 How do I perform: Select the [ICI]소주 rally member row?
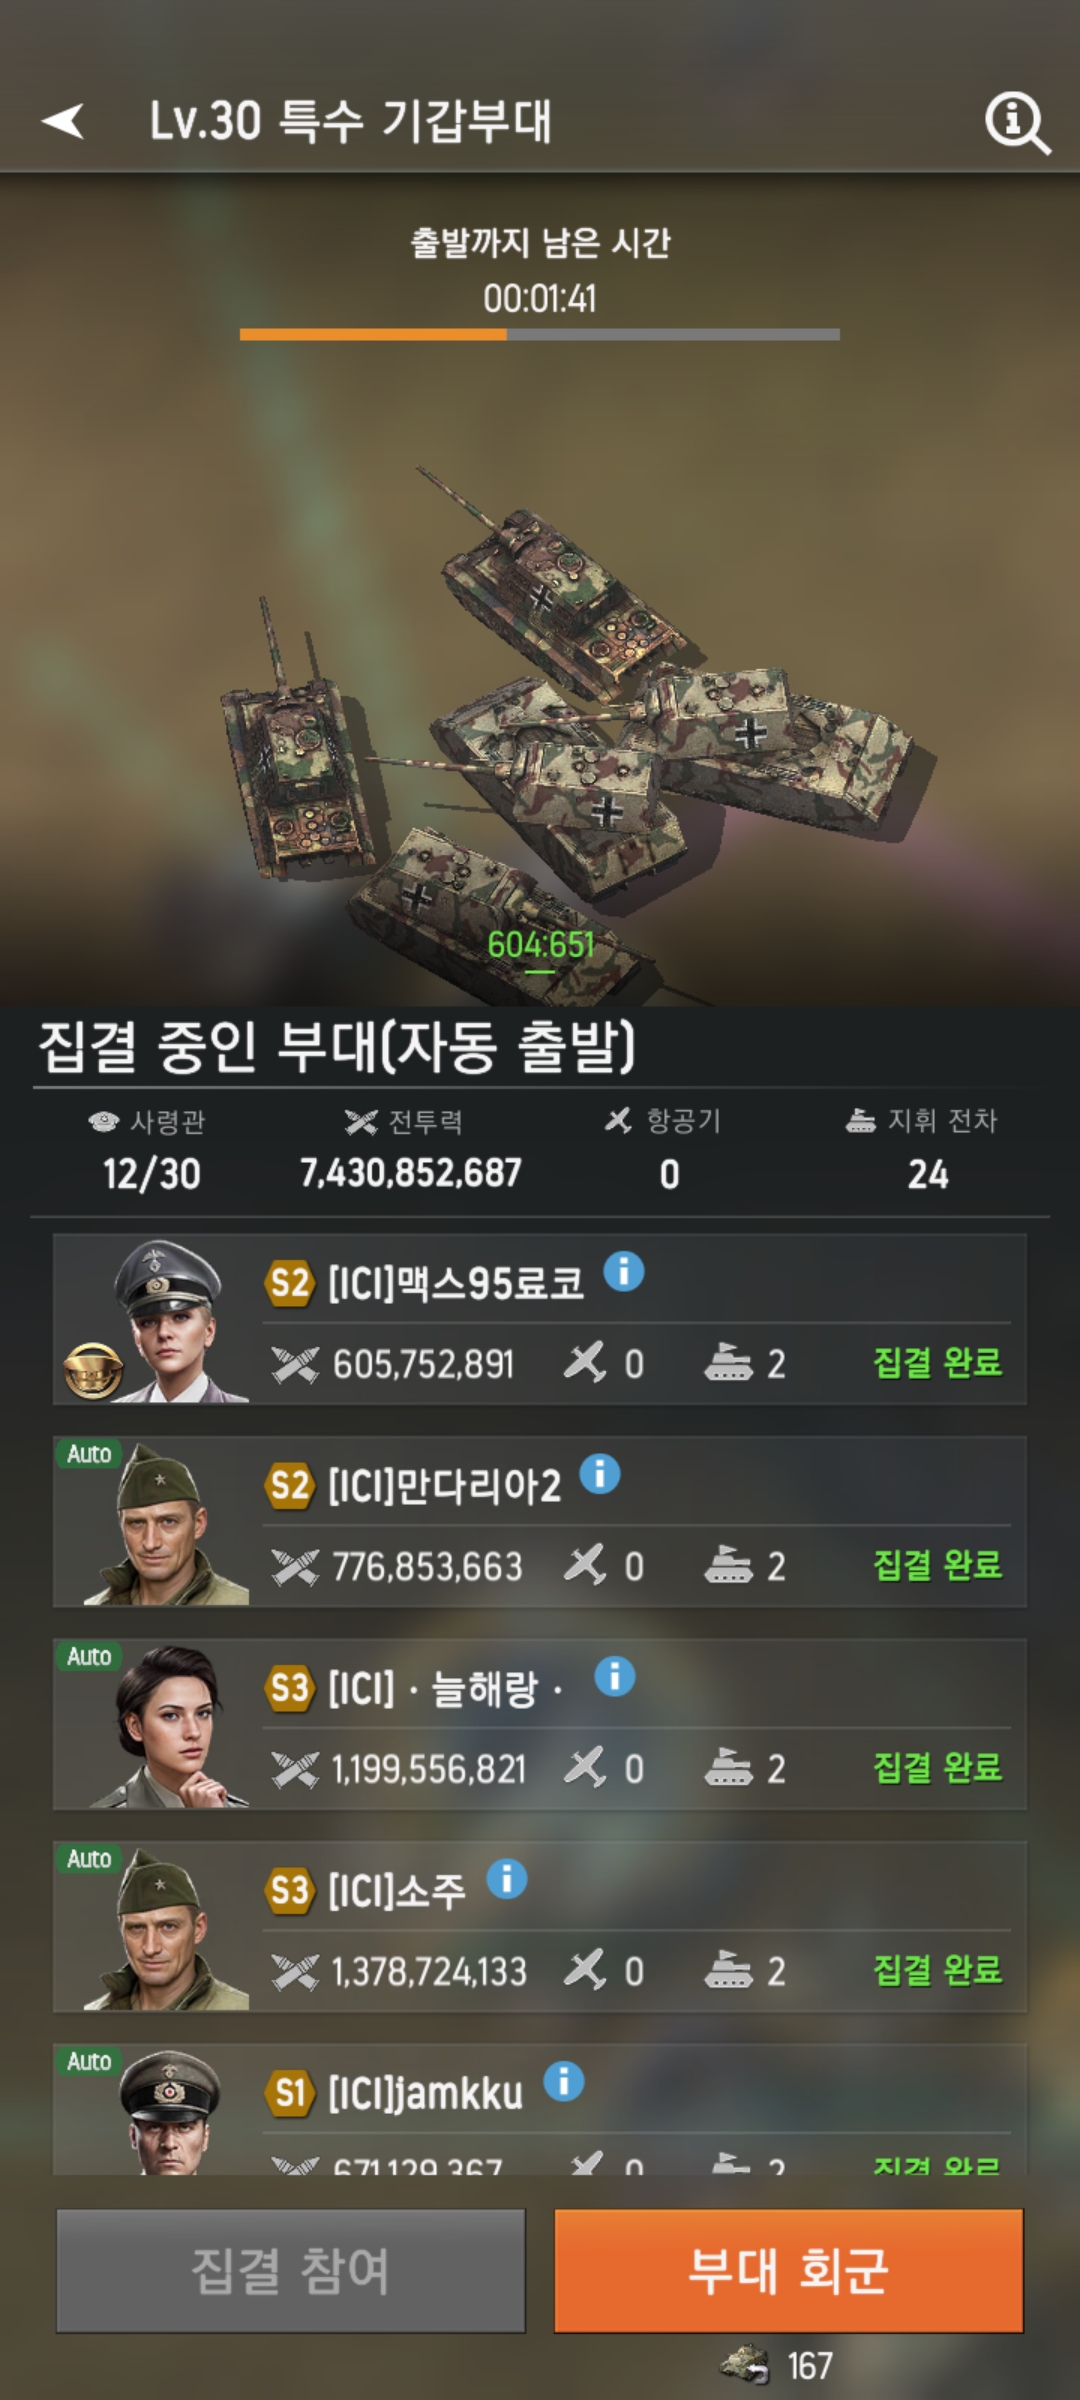pos(540,1927)
